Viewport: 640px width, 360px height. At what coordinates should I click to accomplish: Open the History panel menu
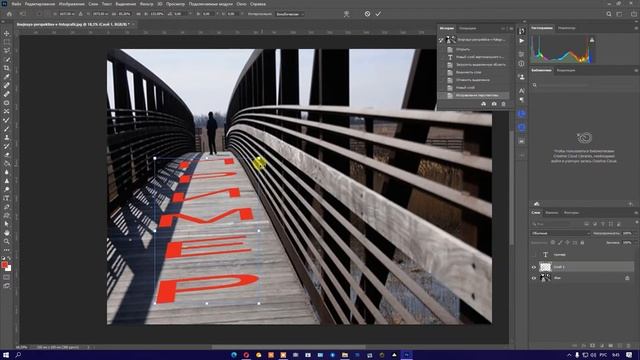511,28
